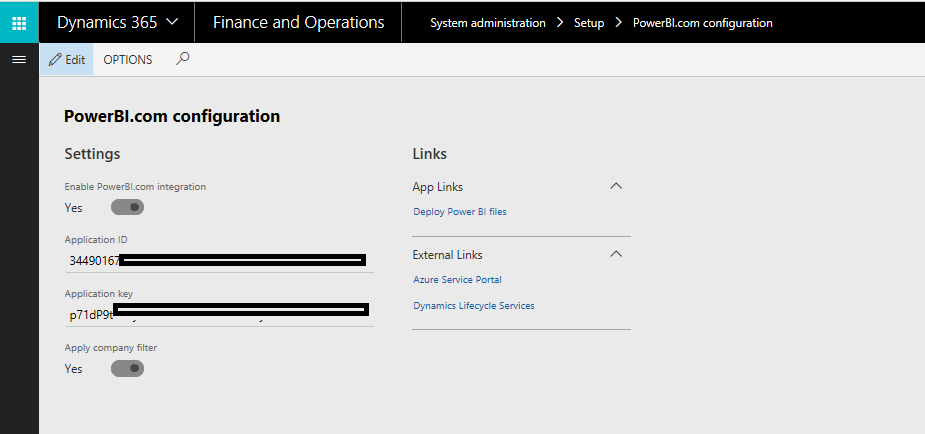The image size is (925, 434).
Task: Open the Azure Service Portal link
Action: pyautogui.click(x=457, y=280)
